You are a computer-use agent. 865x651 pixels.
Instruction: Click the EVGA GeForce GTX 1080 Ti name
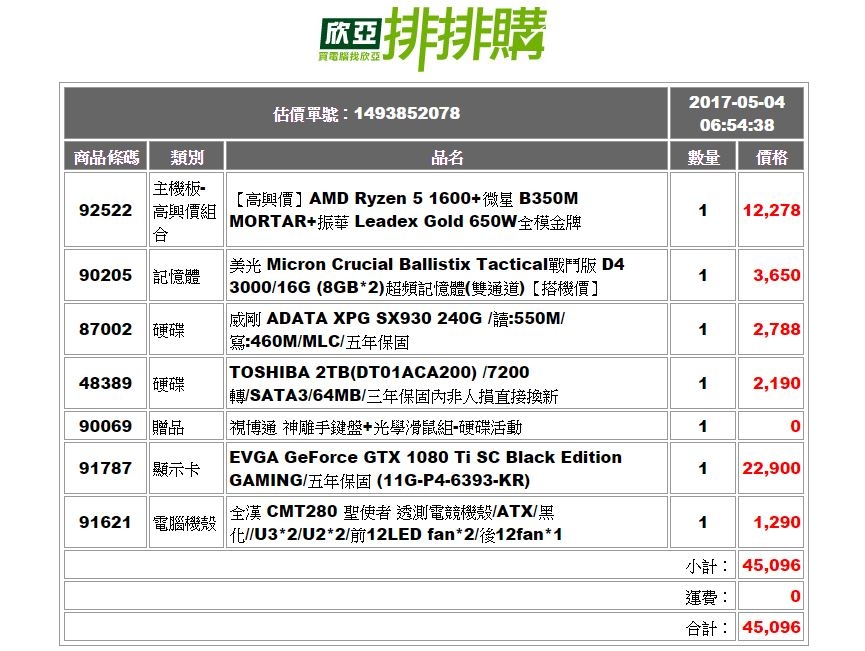pyautogui.click(x=425, y=469)
